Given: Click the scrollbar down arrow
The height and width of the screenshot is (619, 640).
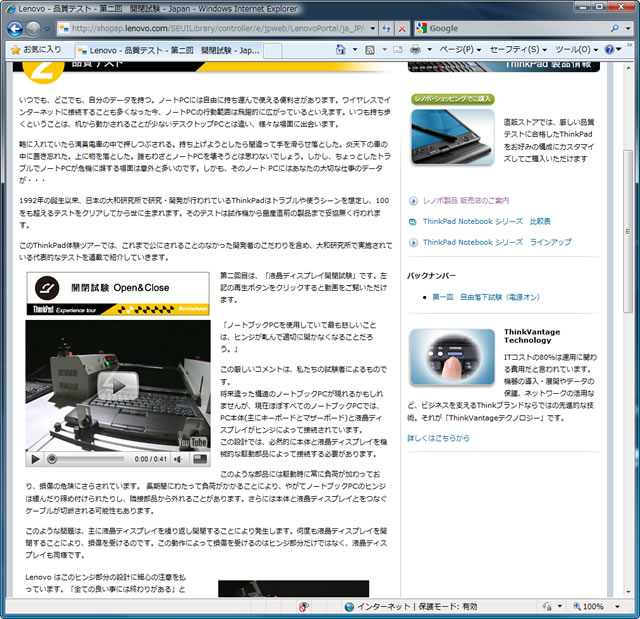Looking at the screenshot, I should [628, 592].
